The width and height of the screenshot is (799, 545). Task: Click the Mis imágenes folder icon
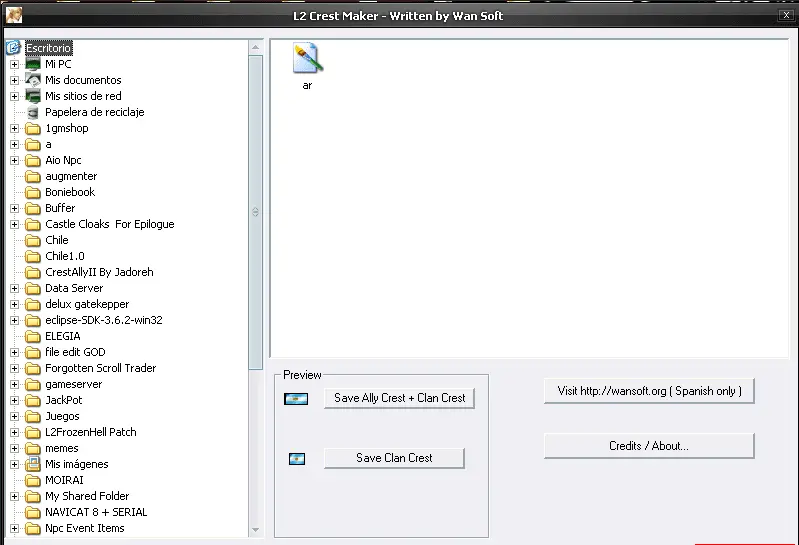33,464
